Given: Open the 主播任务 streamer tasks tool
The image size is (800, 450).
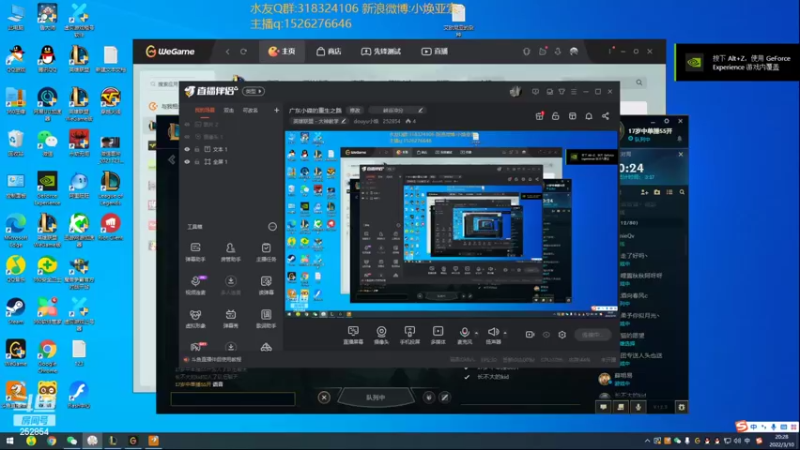Looking at the screenshot, I should (x=266, y=252).
